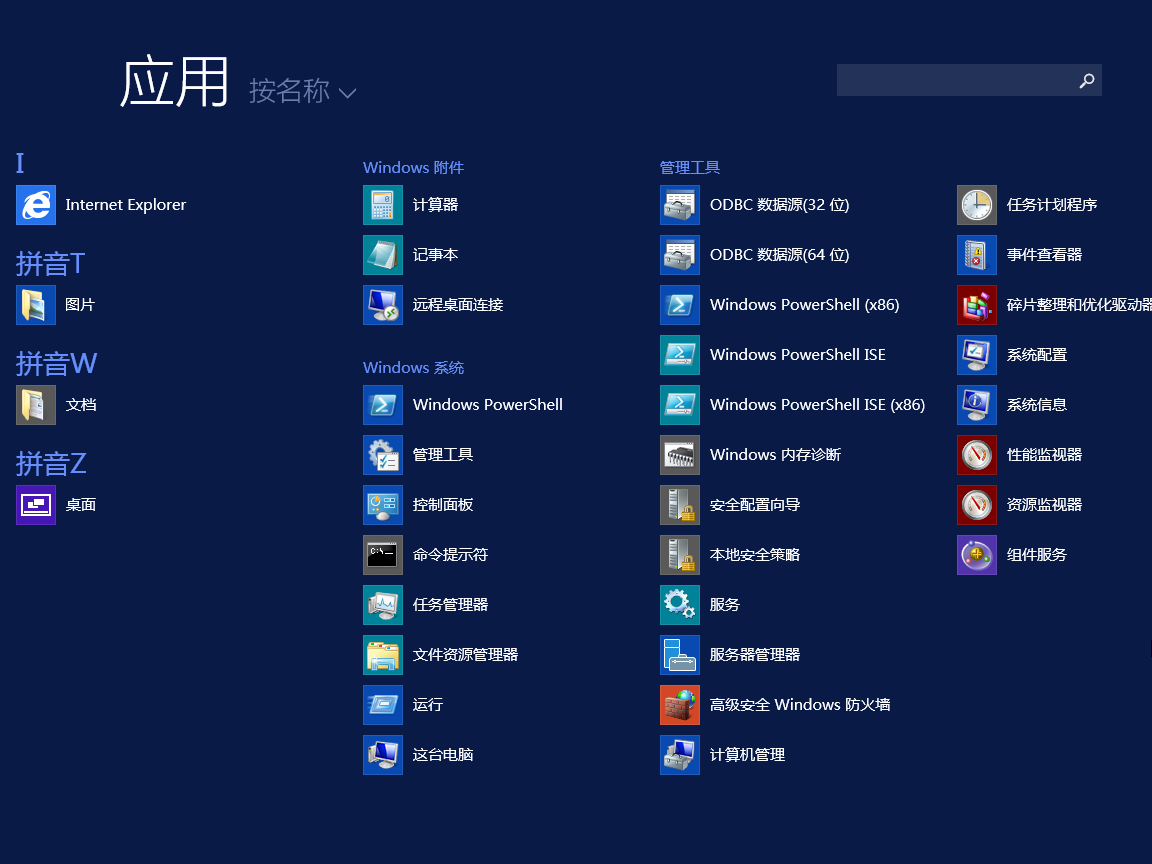Launch the 桌面 tile icon
The image size is (1152, 864).
tap(36, 505)
